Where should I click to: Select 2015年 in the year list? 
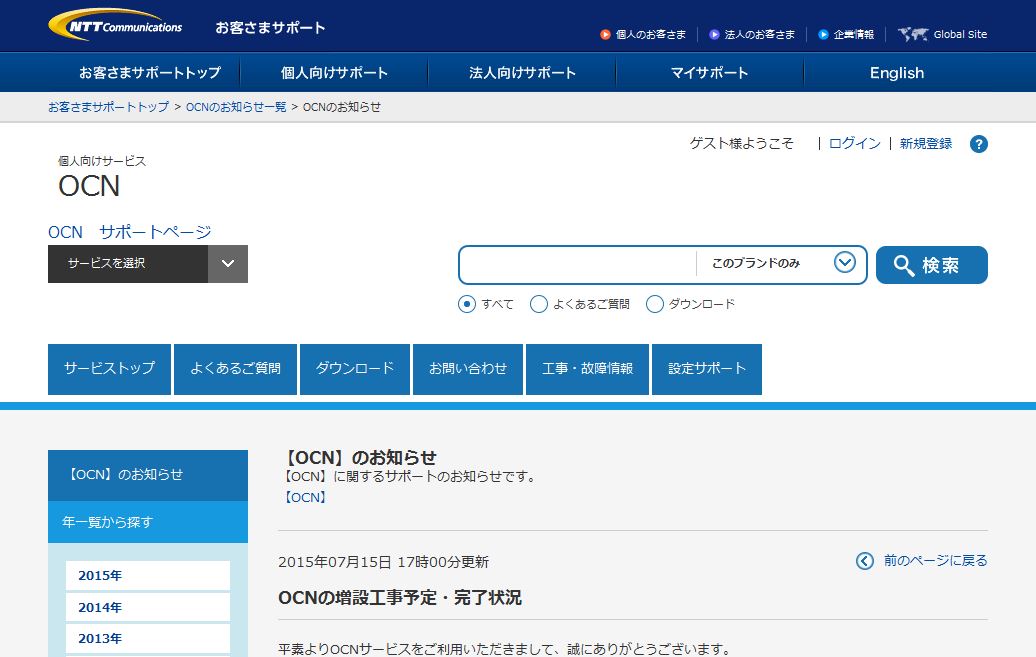pyautogui.click(x=148, y=575)
